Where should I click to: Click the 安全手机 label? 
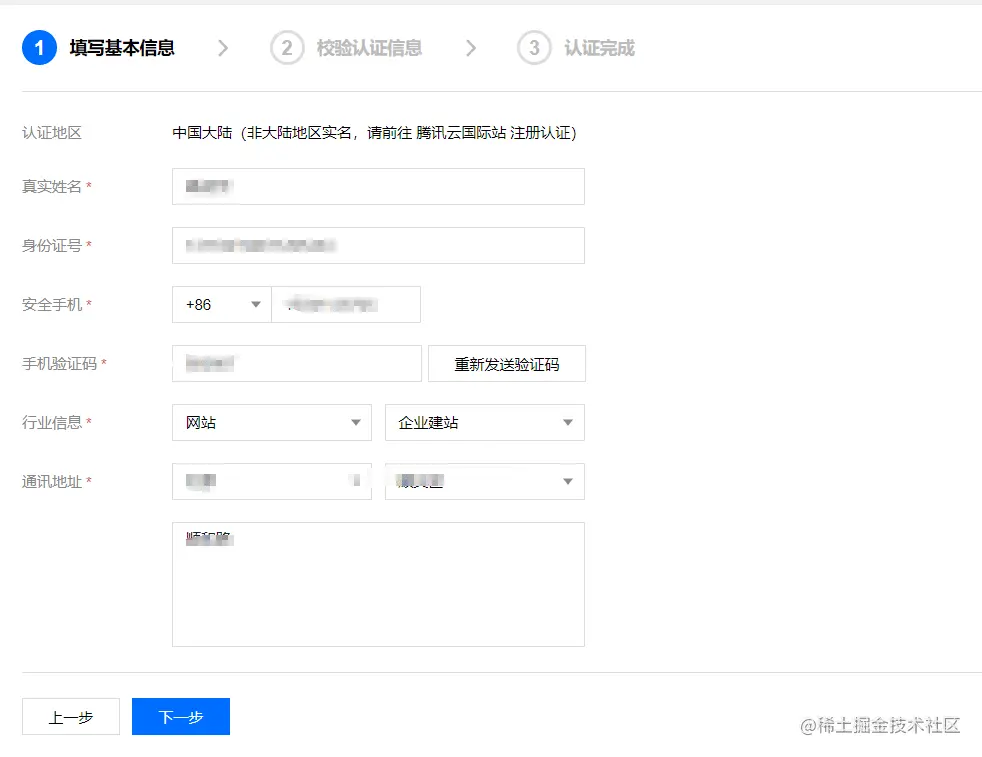pyautogui.click(x=52, y=304)
